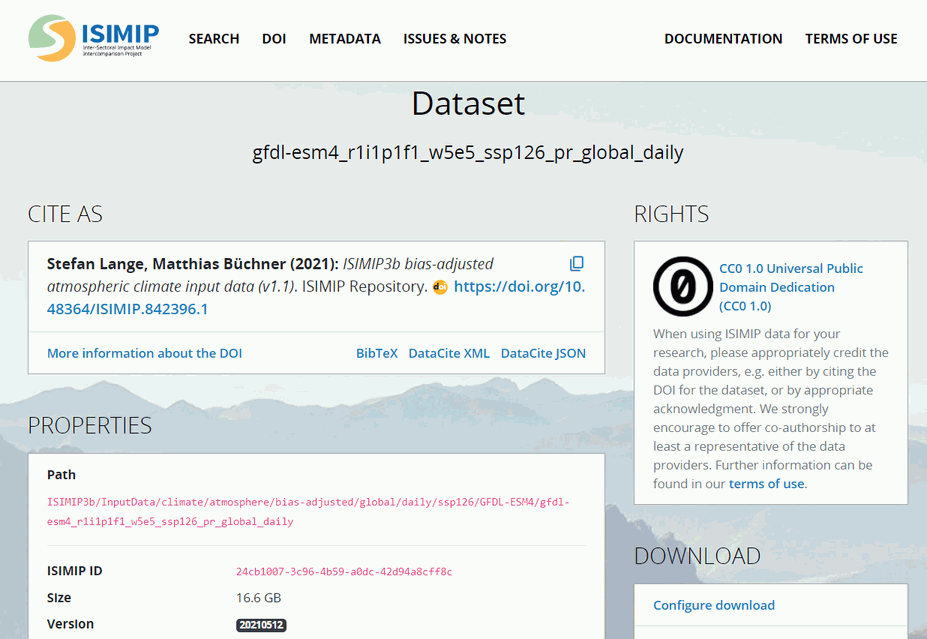Click the ISIMIP logo
Image resolution: width=927 pixels, height=639 pixels.
pos(94,38)
